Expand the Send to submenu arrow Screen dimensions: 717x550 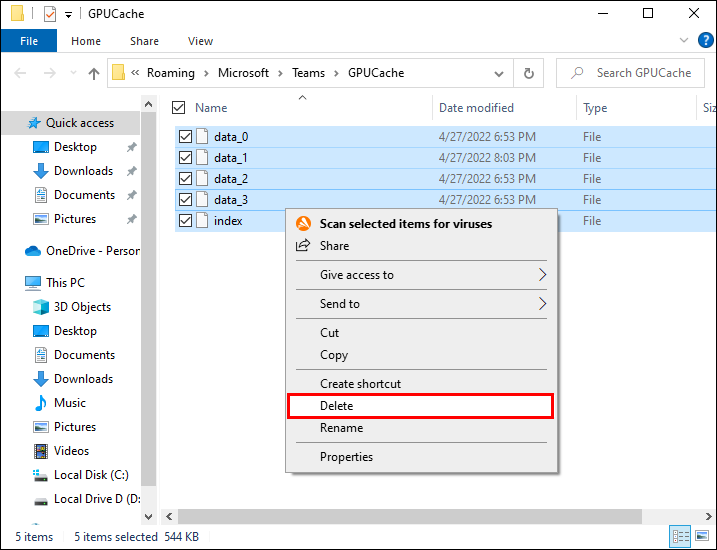(x=543, y=304)
